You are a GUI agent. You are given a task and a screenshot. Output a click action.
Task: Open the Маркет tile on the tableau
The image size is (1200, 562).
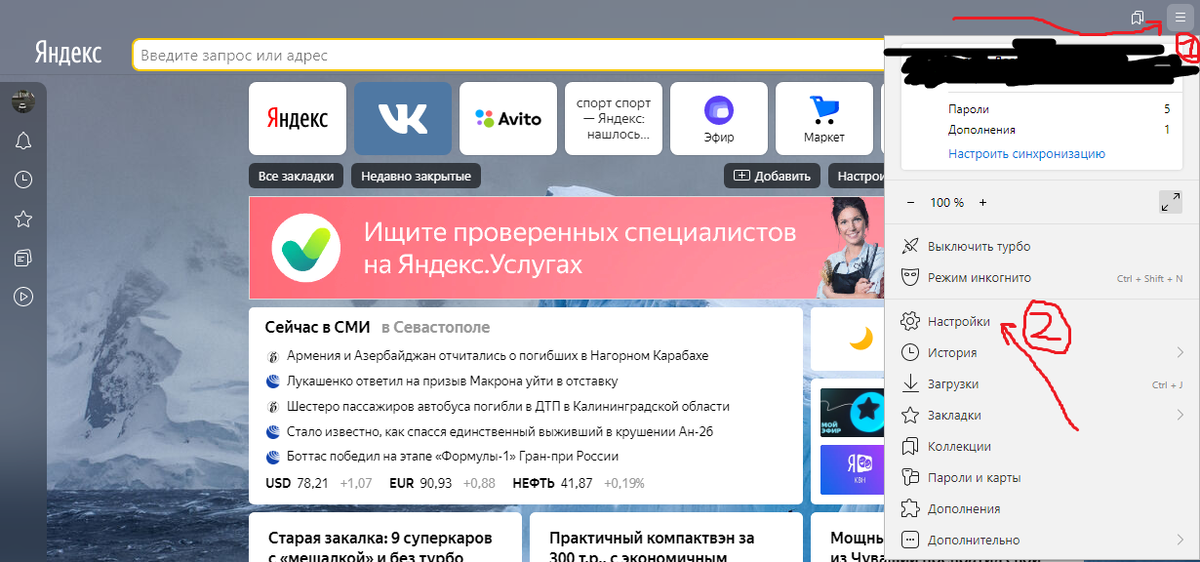(824, 118)
